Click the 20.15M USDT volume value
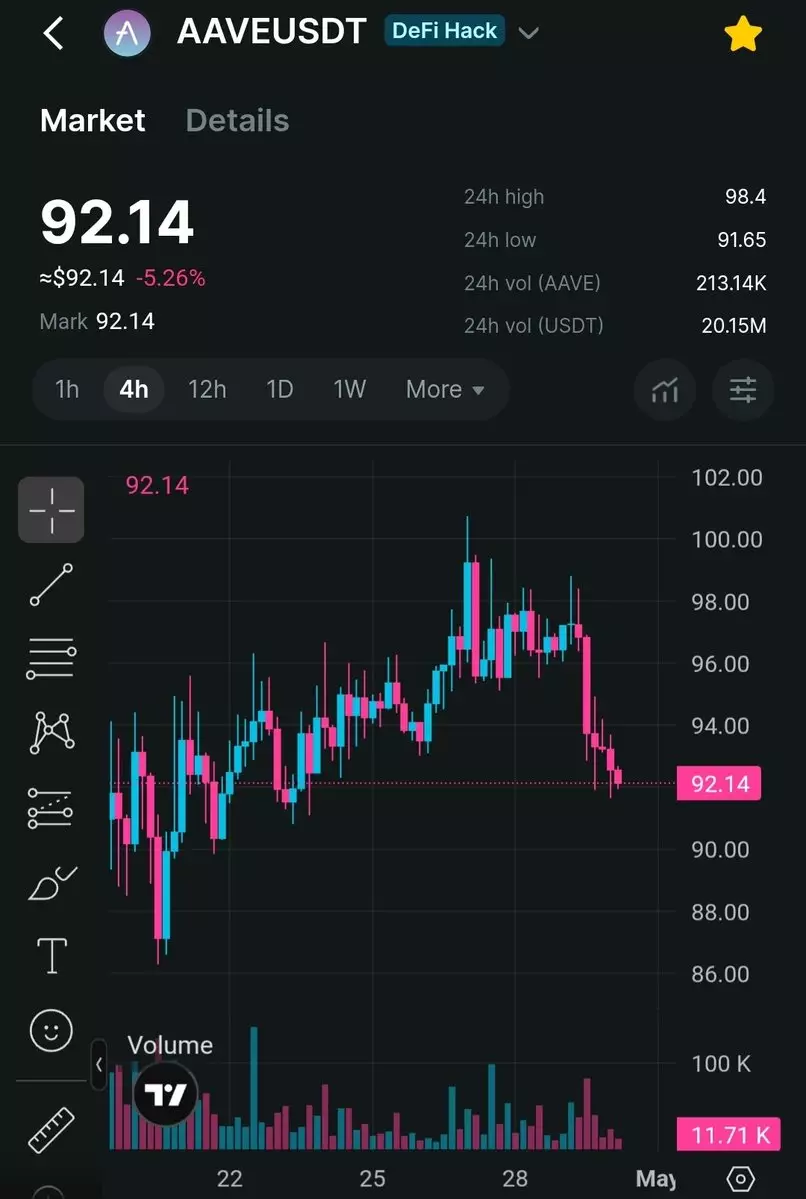Viewport: 806px width, 1199px height. coord(734,326)
